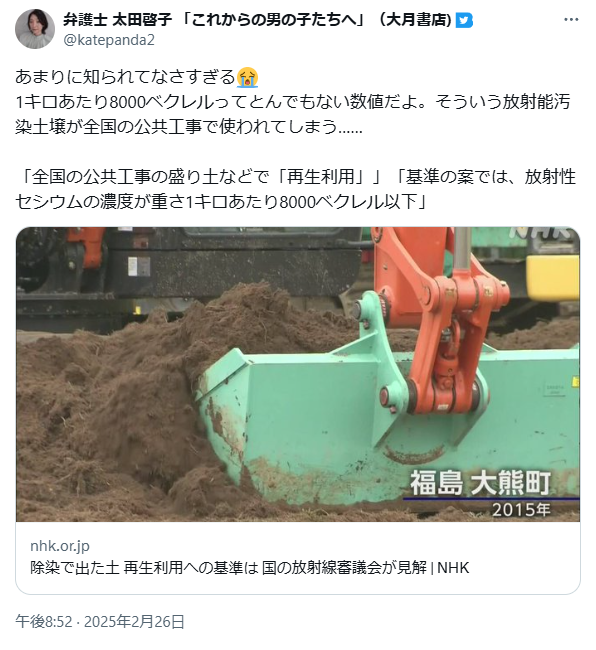Screen dimensions: 596x650
Task: Click the quoted paragraph 「全国の公共工事の盛り土などで
Action: click(x=296, y=189)
